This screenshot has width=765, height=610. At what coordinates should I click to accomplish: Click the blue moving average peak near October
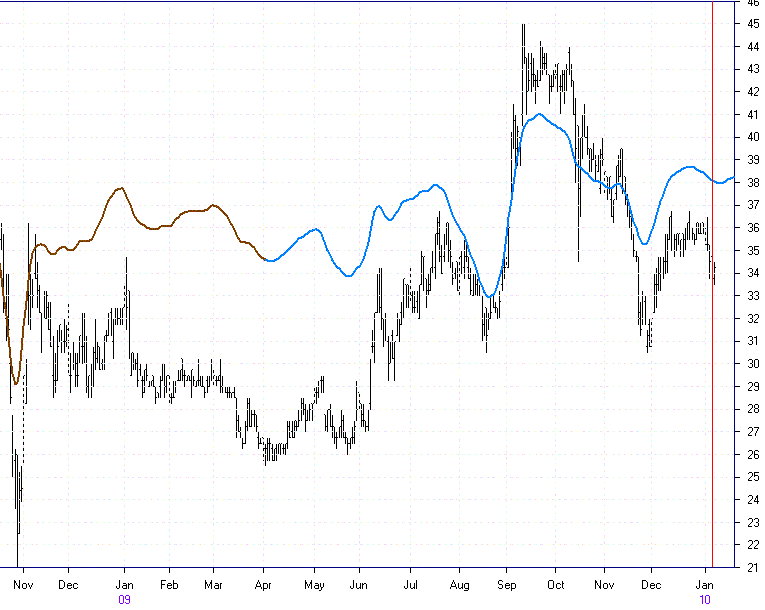point(540,114)
